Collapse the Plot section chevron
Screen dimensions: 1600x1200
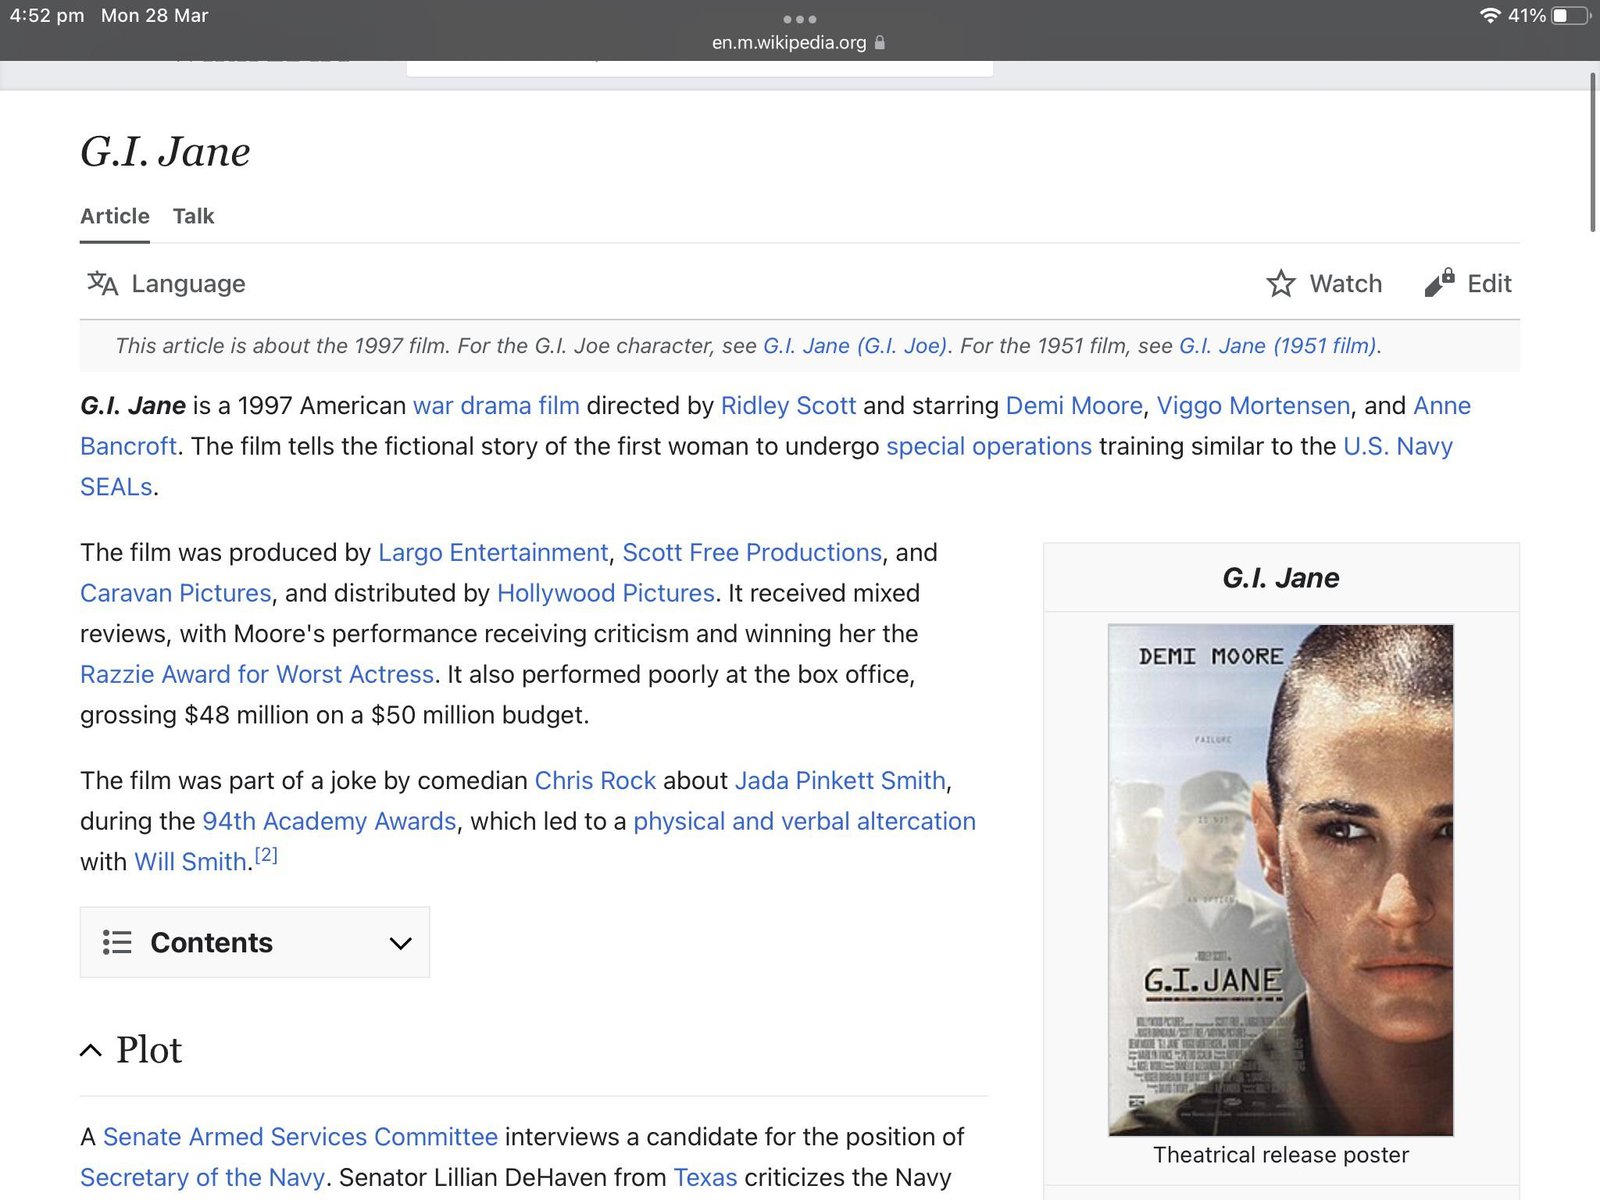pos(91,1050)
